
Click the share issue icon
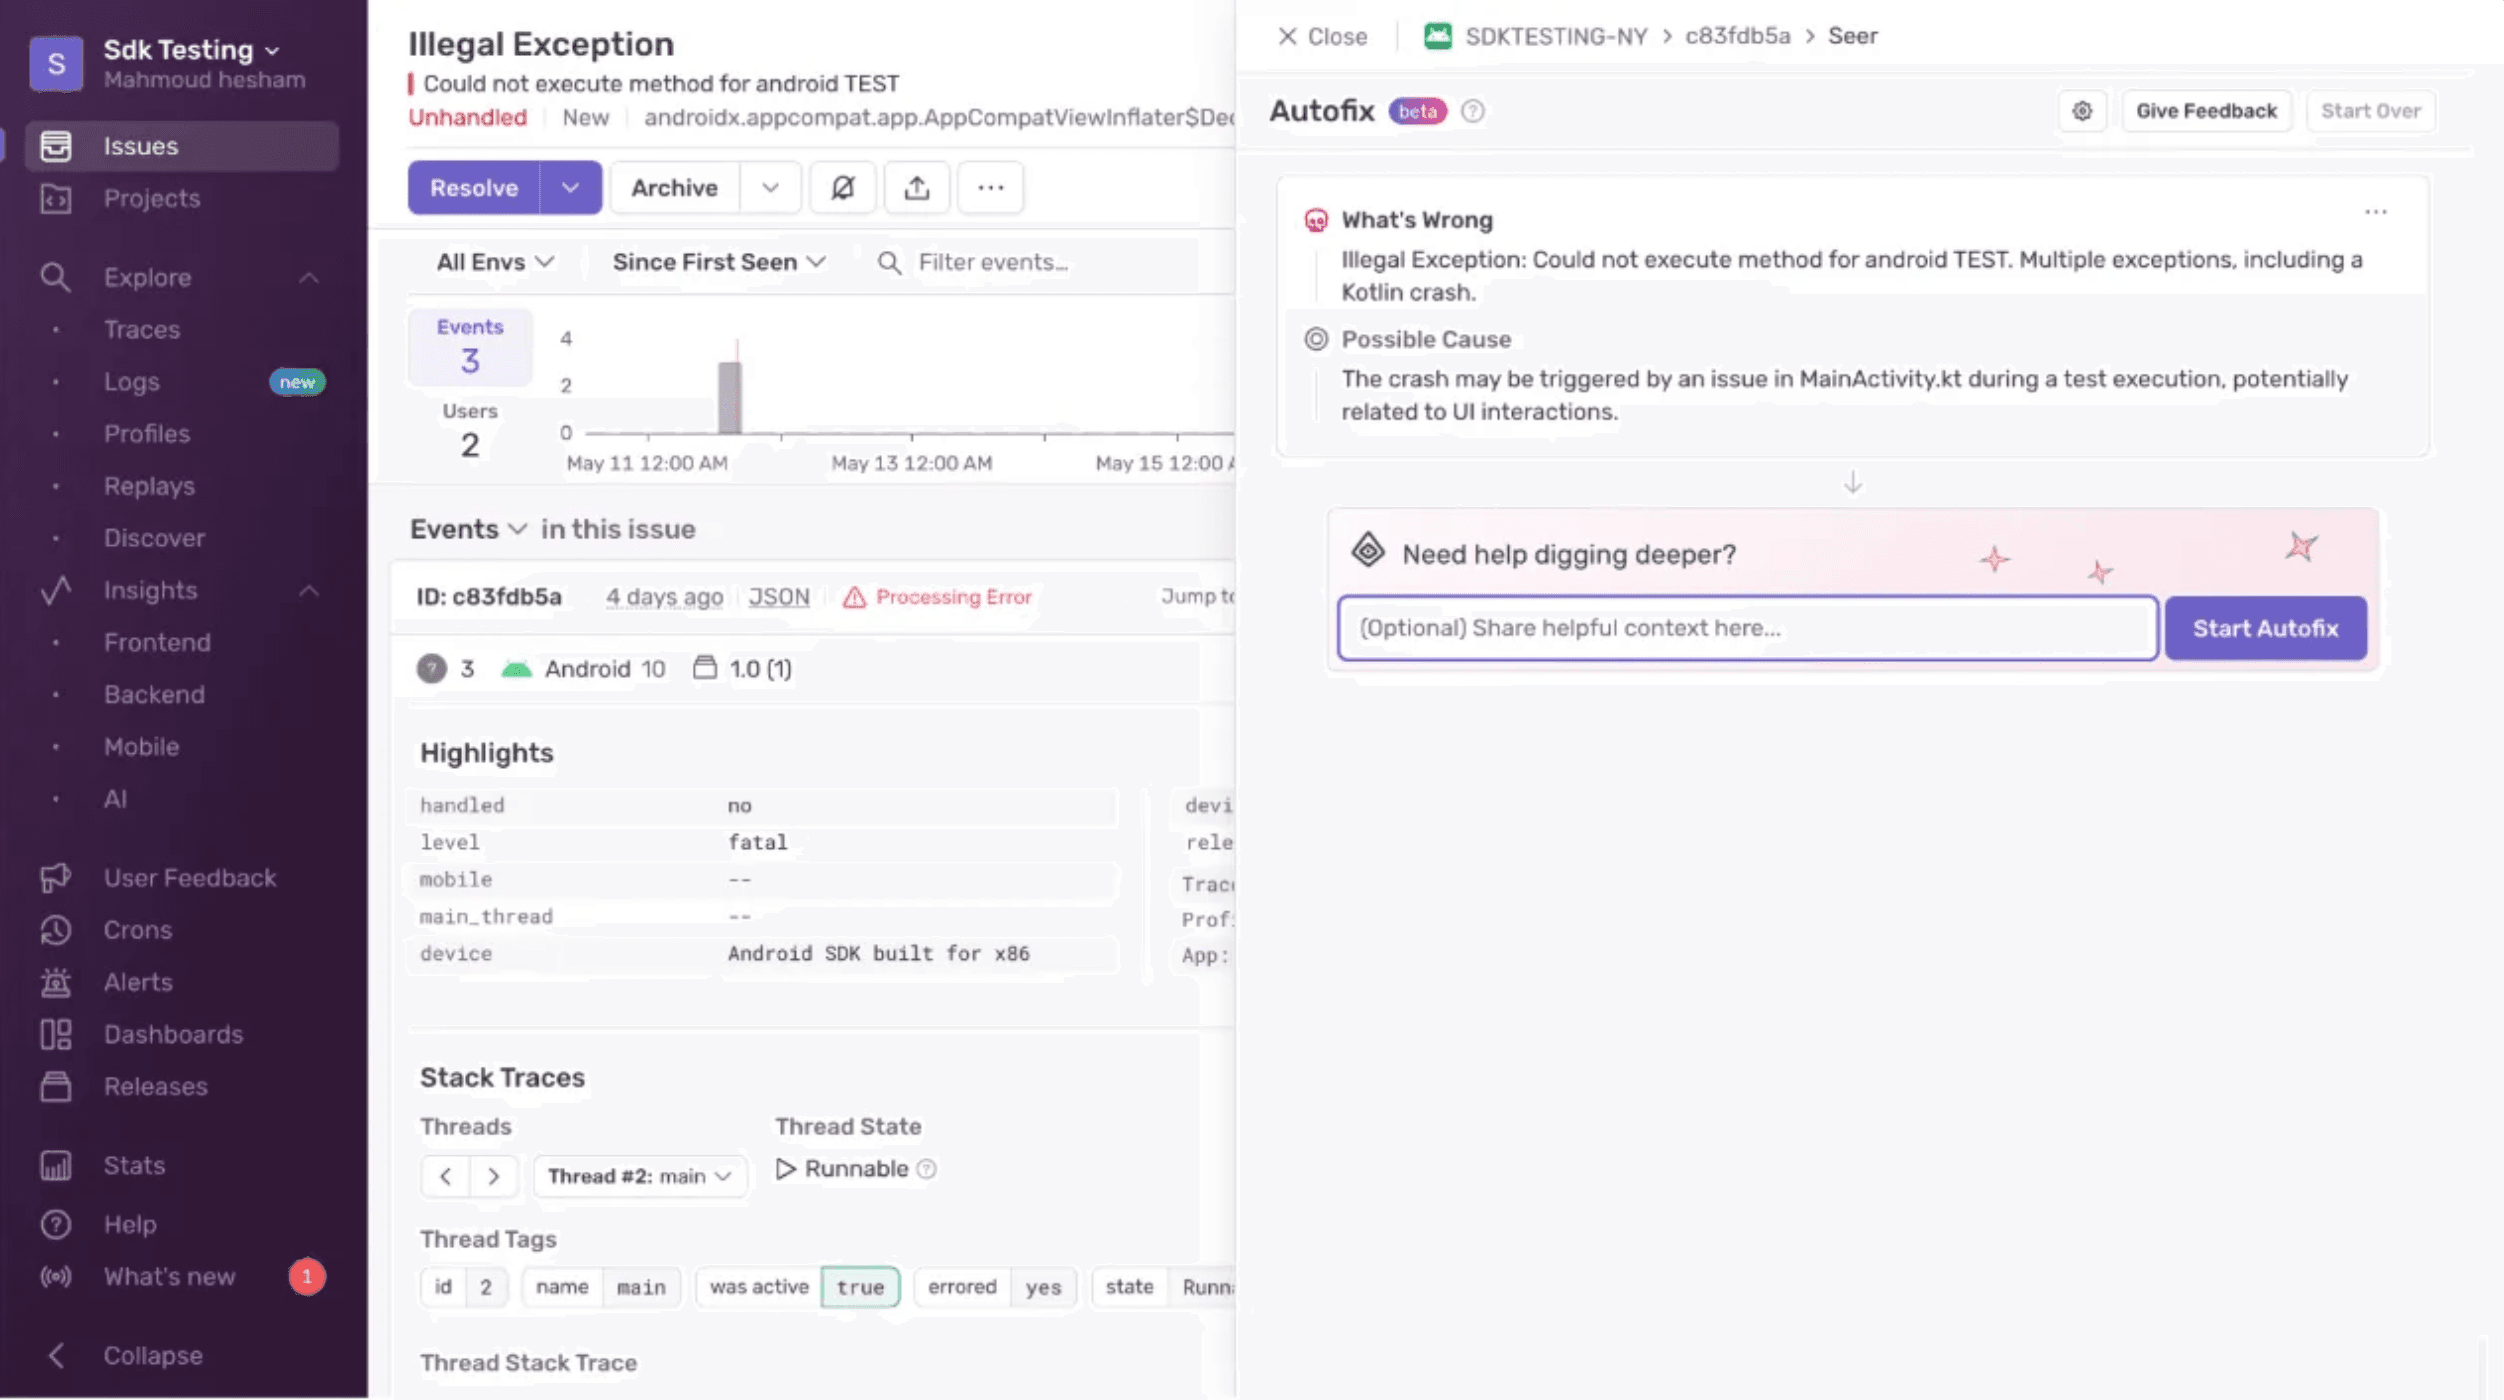(916, 187)
